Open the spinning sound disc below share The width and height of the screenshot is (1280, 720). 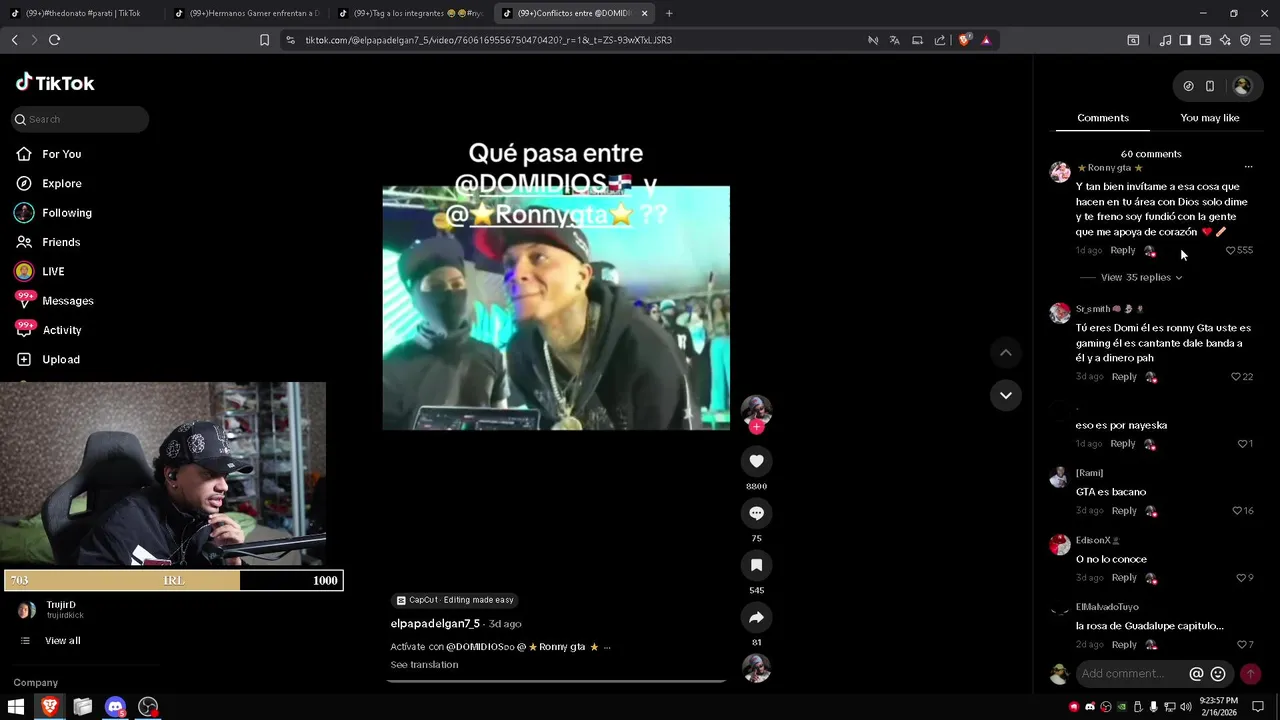[x=756, y=668]
